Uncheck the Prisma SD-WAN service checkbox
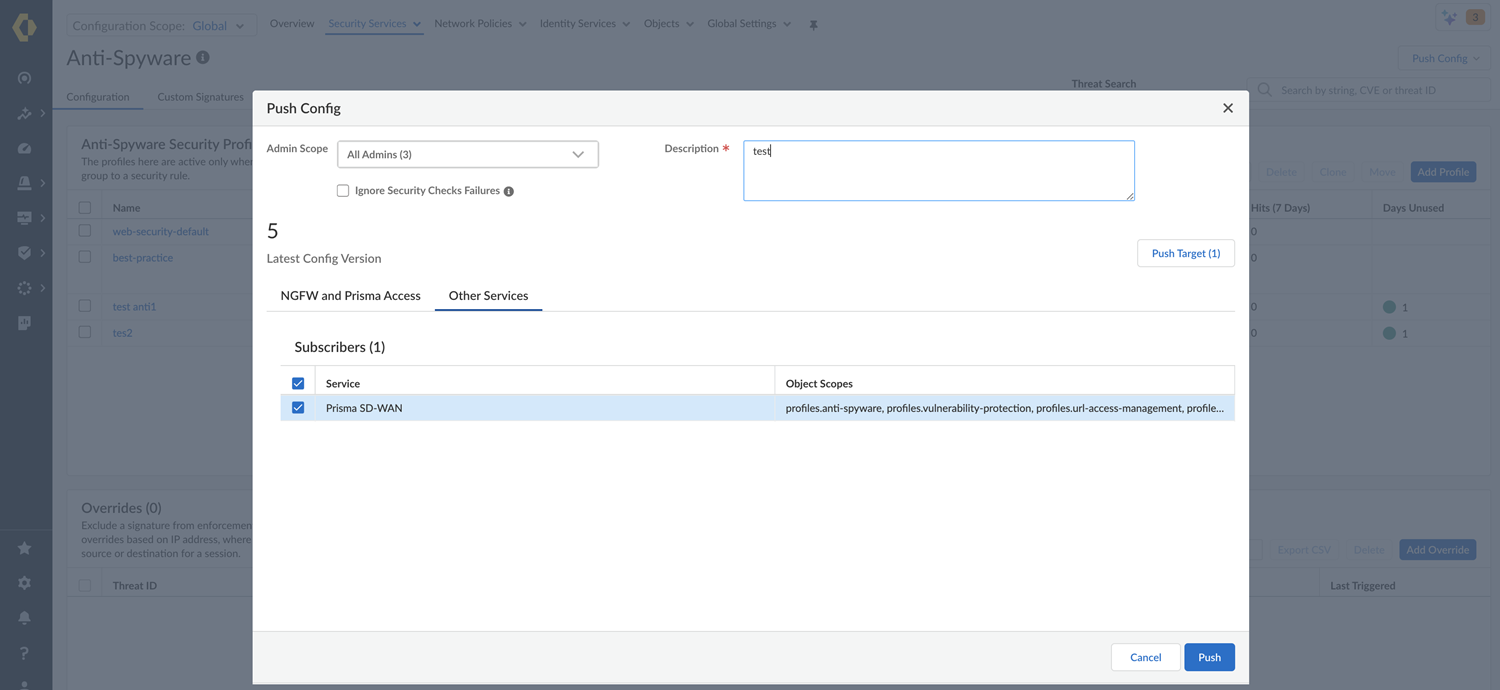The width and height of the screenshot is (1500, 690). [x=298, y=408]
